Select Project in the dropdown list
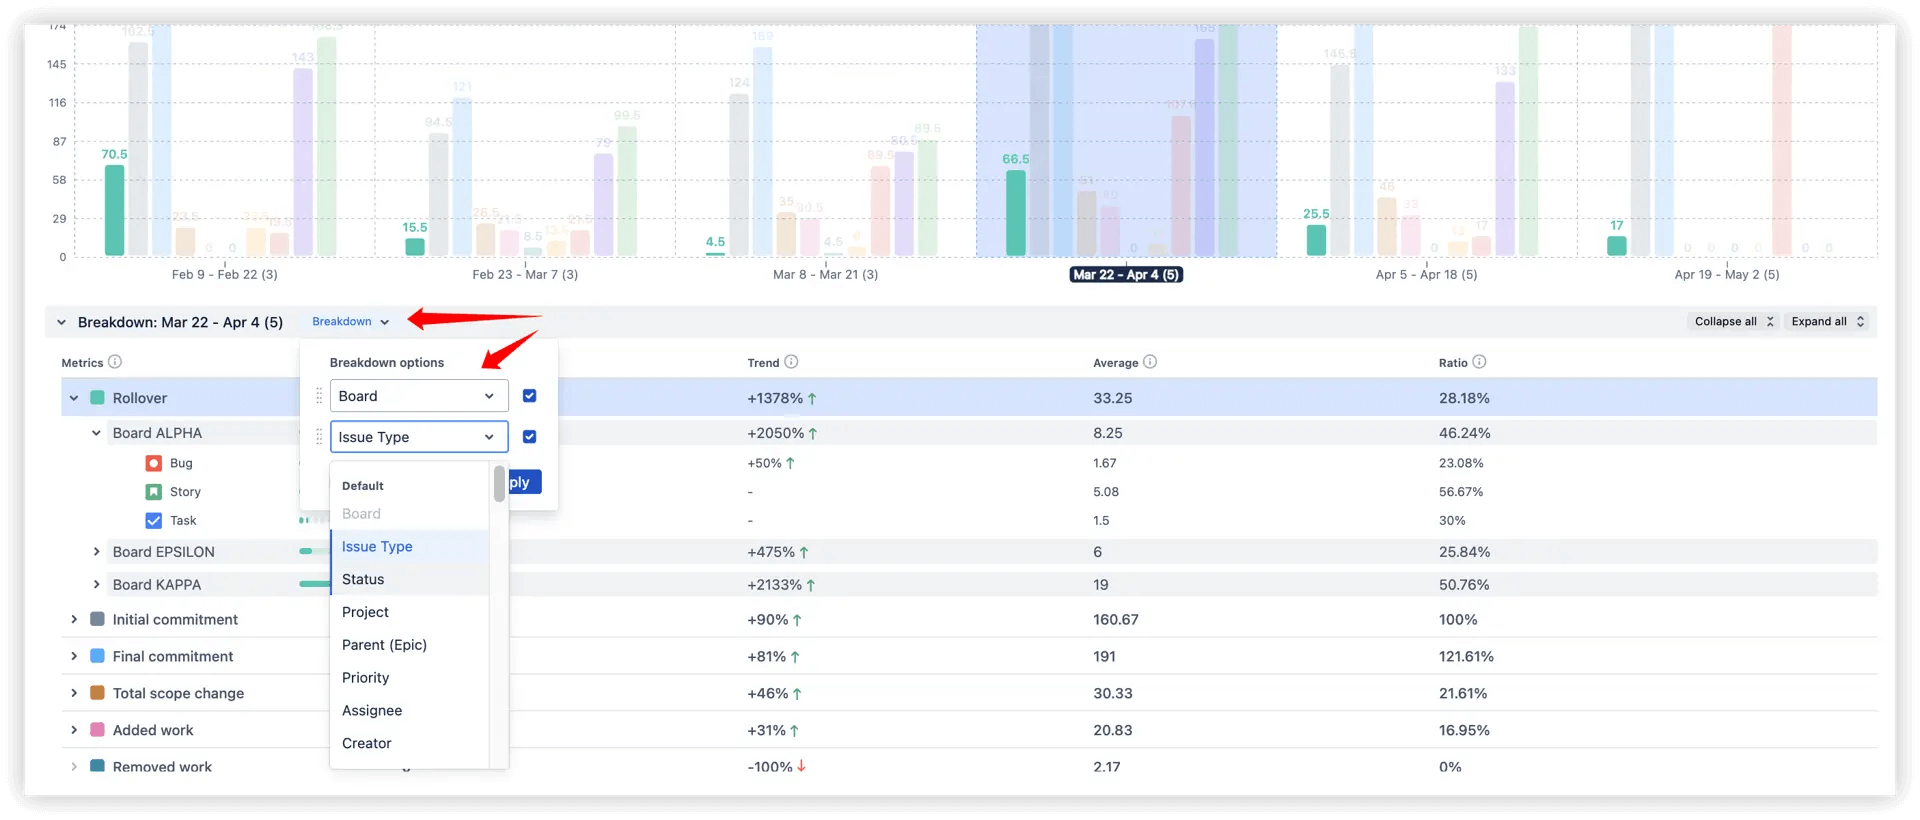The height and width of the screenshot is (820, 1920). click(x=410, y=612)
